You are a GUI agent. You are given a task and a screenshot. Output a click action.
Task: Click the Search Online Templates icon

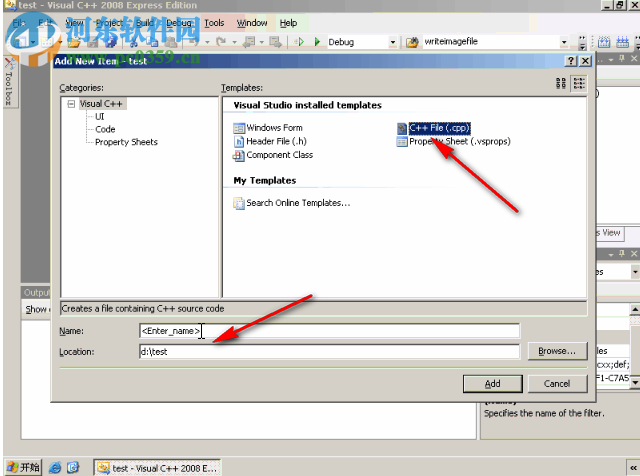[238, 203]
